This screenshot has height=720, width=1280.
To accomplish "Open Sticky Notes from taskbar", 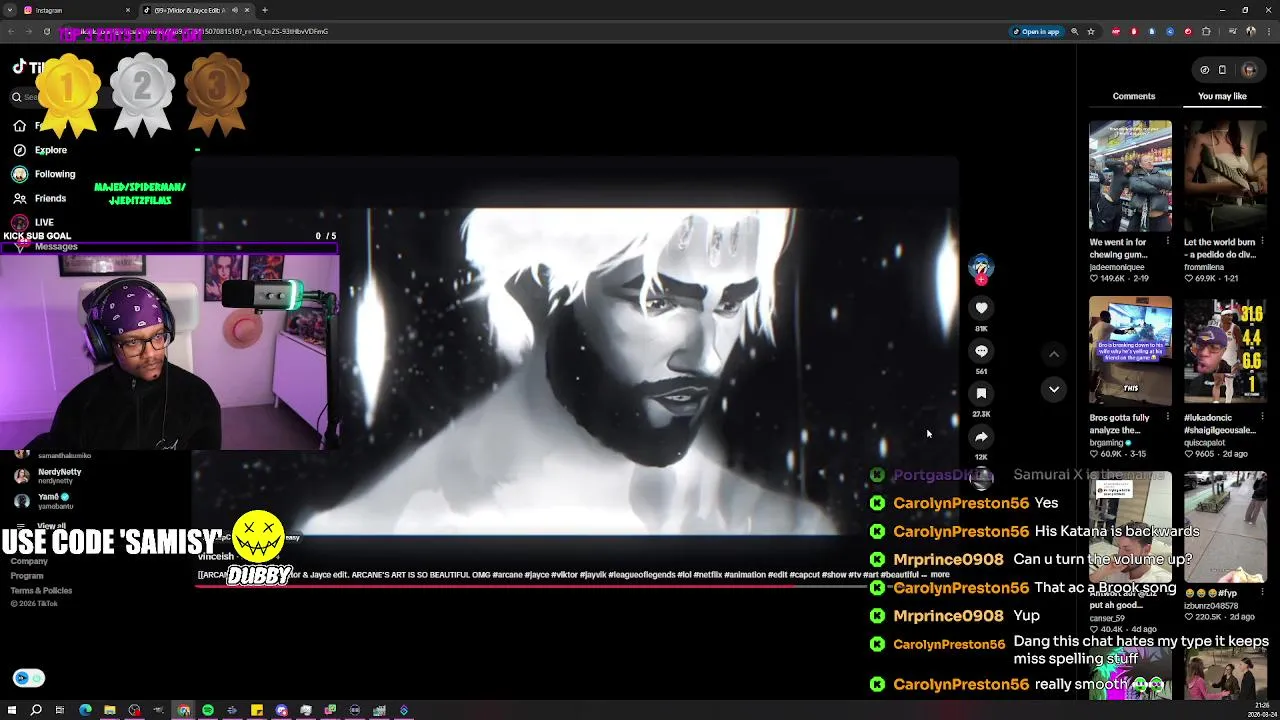I will 257,710.
